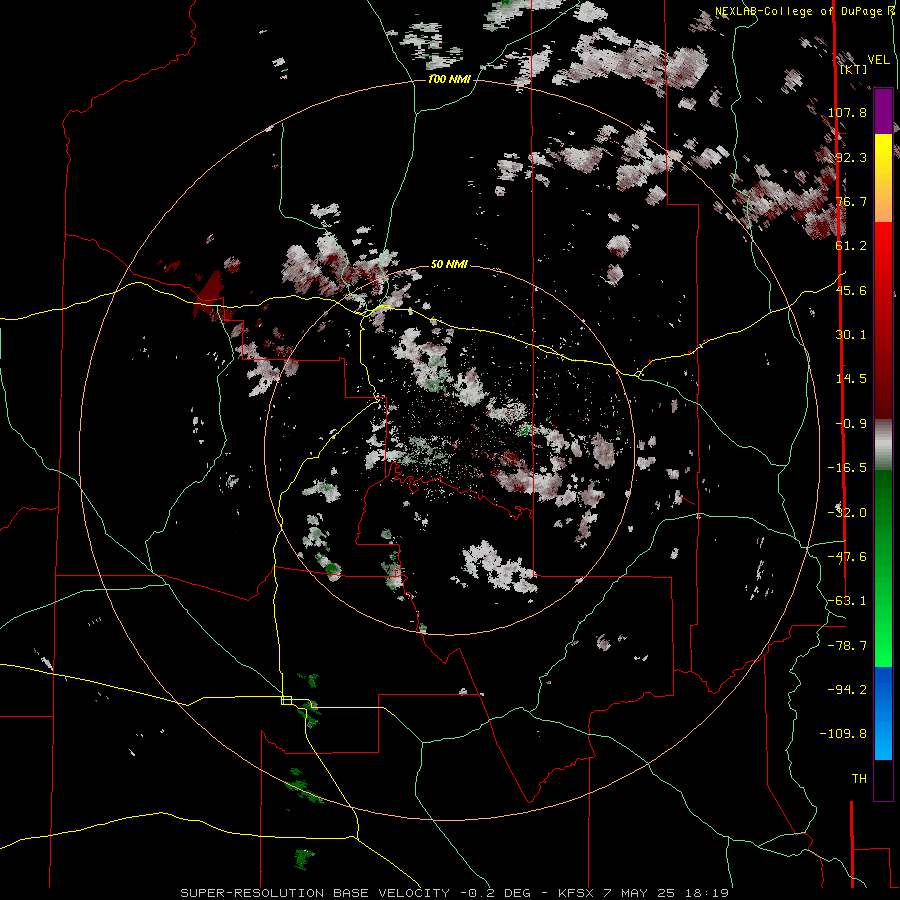Pick the light blue segment of the color bar
Screen dimensions: 900x900
coord(883,740)
